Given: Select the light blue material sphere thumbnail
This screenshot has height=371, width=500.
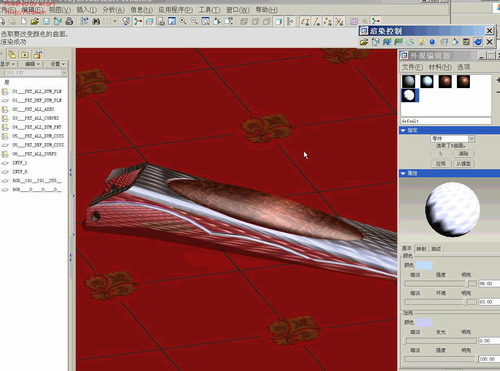Looking at the screenshot, I should (x=427, y=81).
